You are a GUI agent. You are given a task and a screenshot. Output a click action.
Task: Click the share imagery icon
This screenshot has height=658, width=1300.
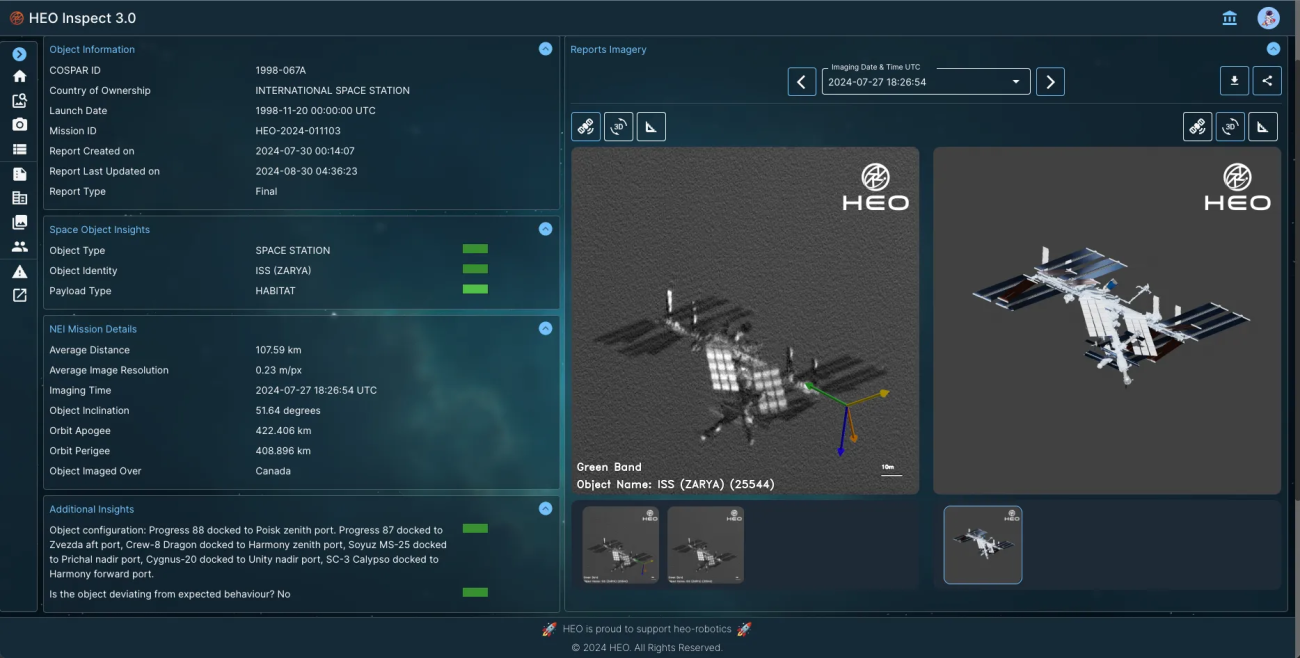[x=1267, y=81]
